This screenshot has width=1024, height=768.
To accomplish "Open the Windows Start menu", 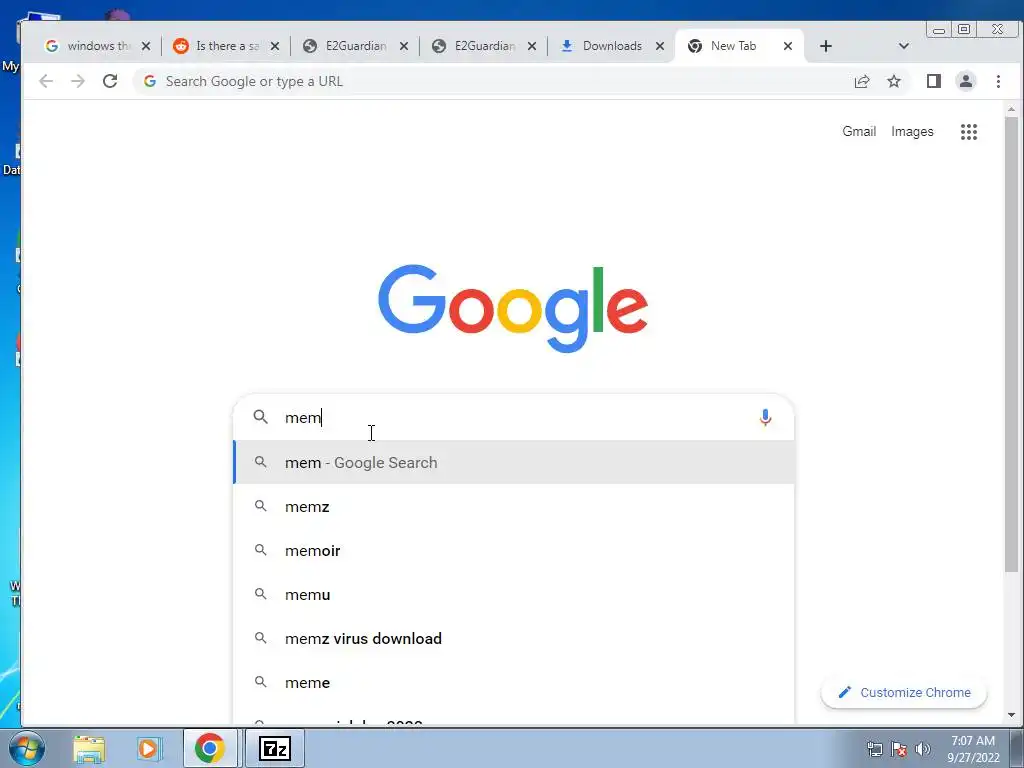I will point(25,748).
